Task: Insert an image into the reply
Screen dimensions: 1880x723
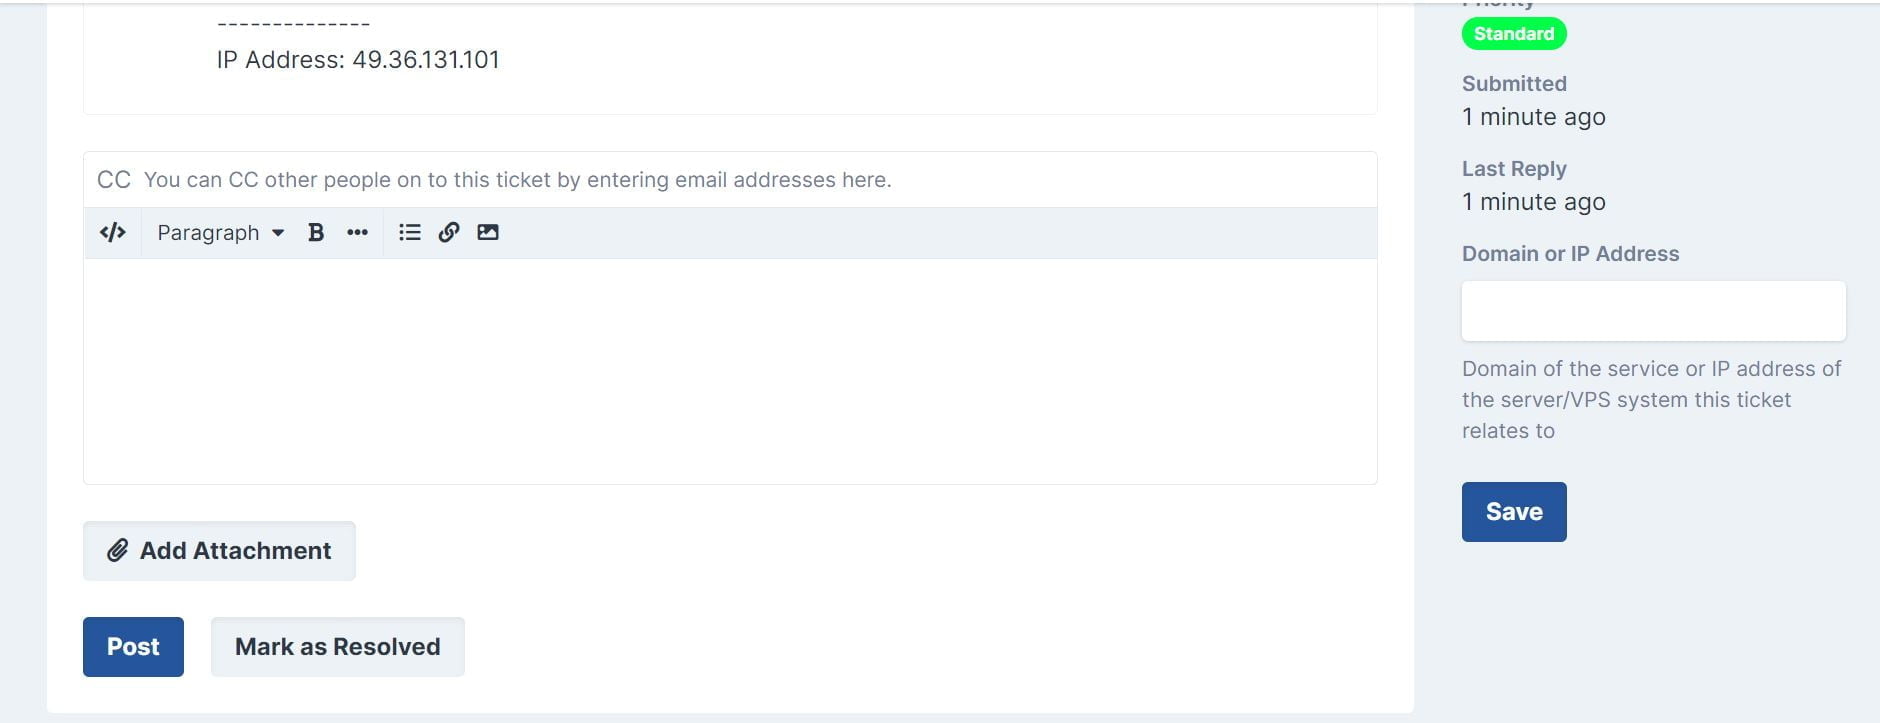Action: coord(488,232)
